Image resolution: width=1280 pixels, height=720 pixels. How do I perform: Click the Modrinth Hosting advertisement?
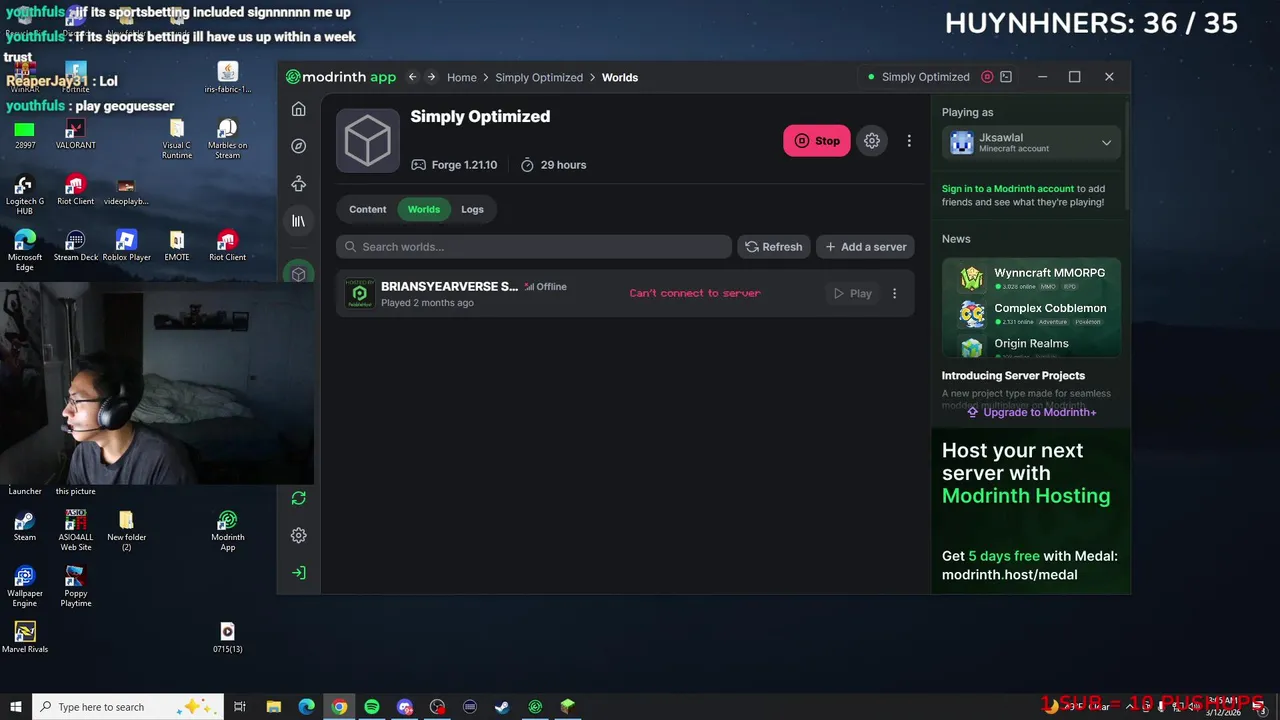(1031, 512)
